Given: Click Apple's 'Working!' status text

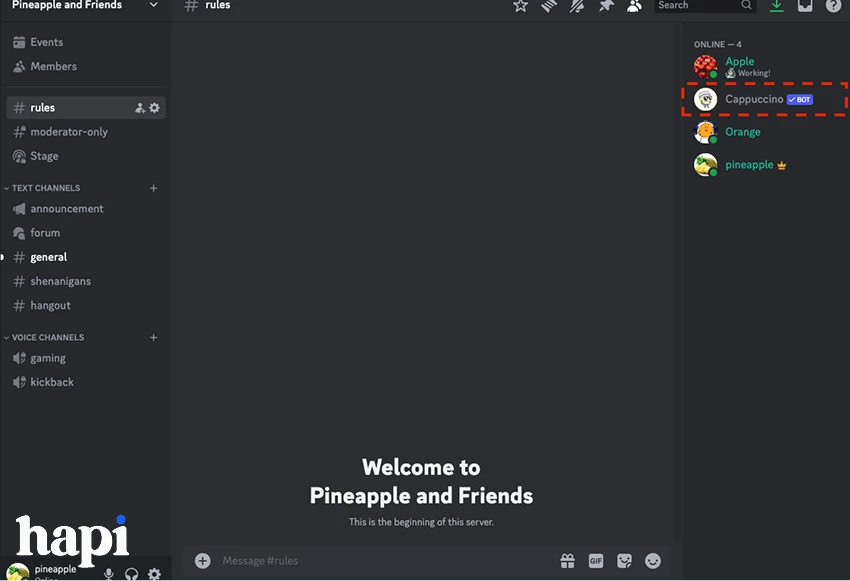Looking at the screenshot, I should [754, 73].
